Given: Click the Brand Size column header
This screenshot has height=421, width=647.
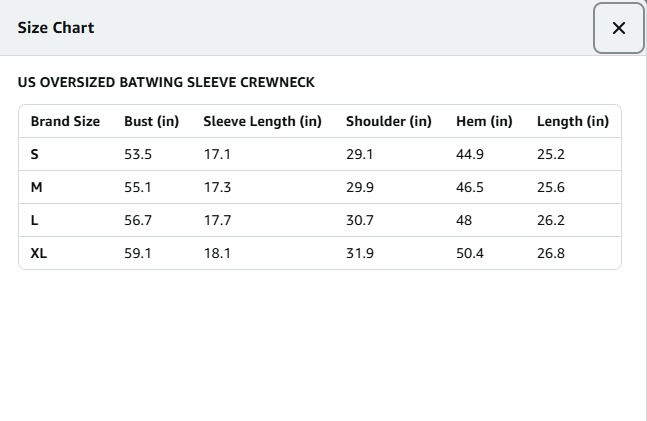Looking at the screenshot, I should pyautogui.click(x=65, y=121).
